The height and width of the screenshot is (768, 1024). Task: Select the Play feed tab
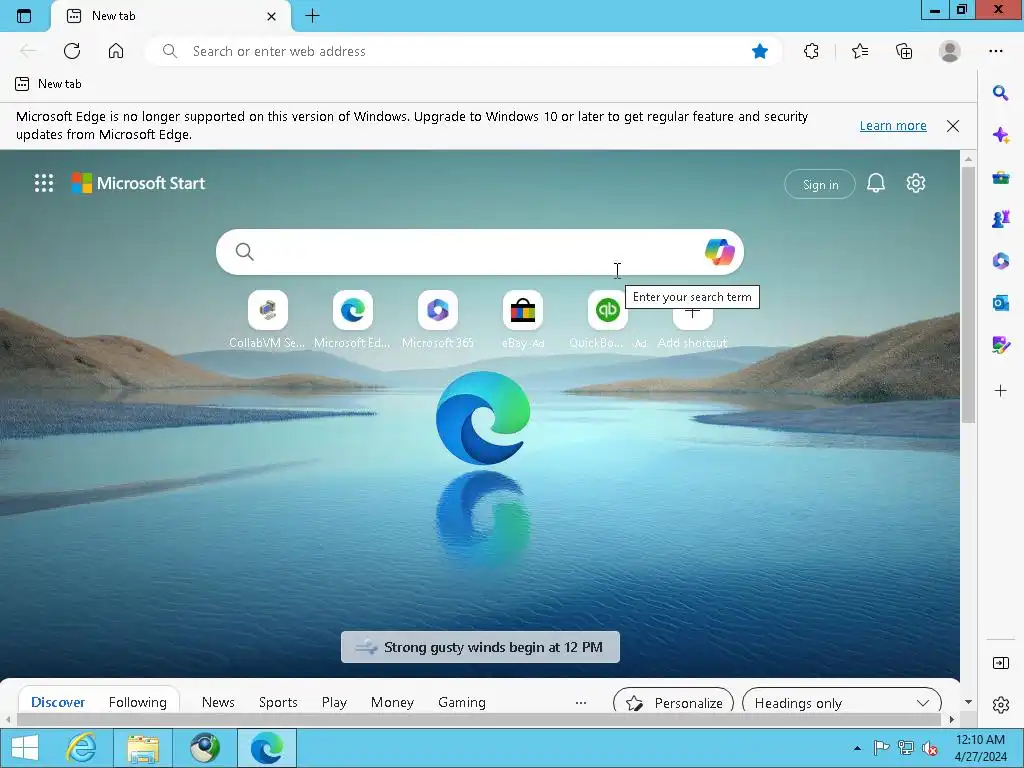tap(334, 703)
